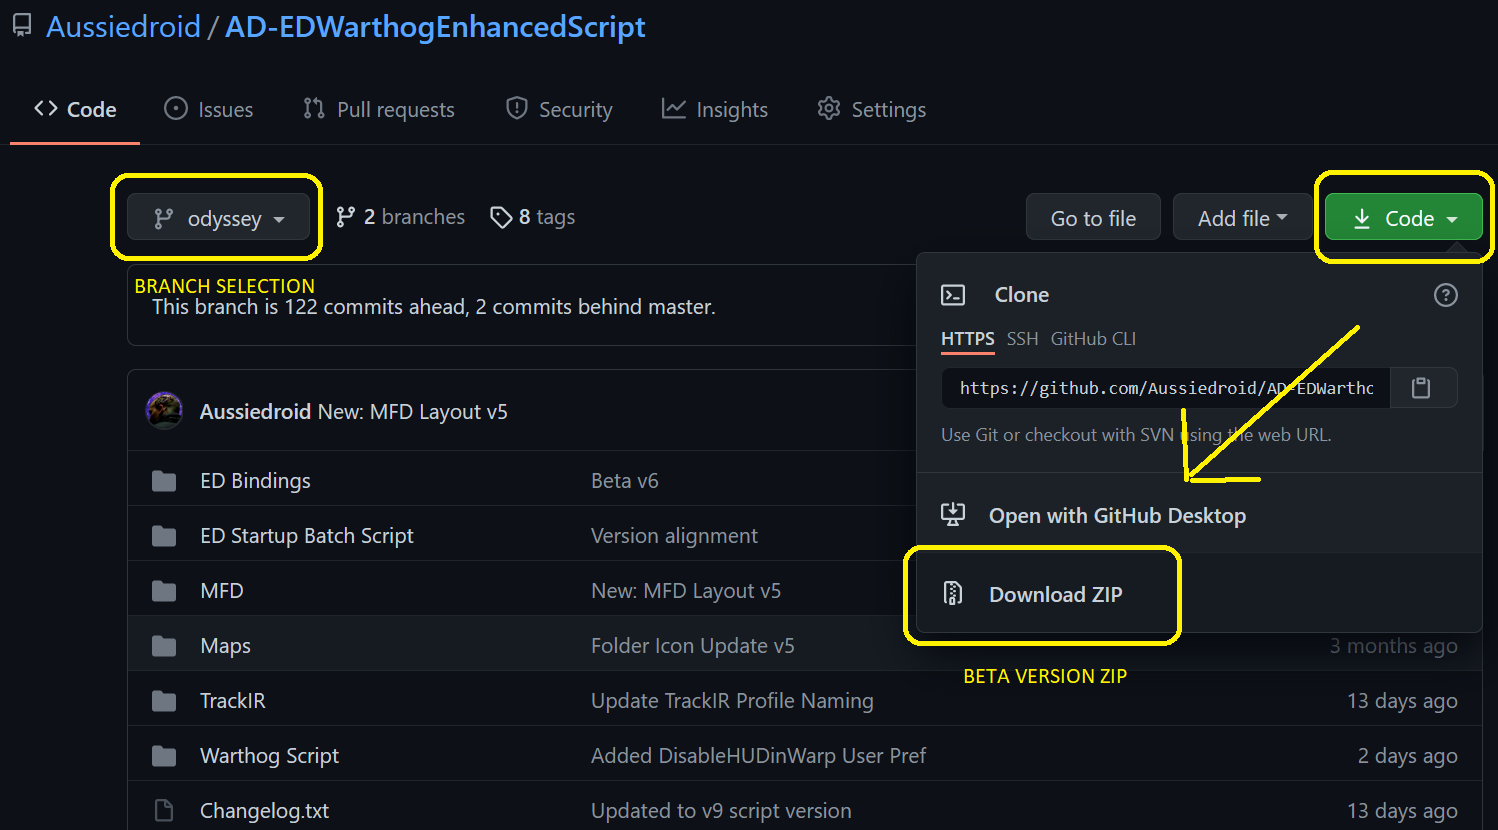
Task: Click the '2 days ago' timestamp
Action: pos(1407,756)
